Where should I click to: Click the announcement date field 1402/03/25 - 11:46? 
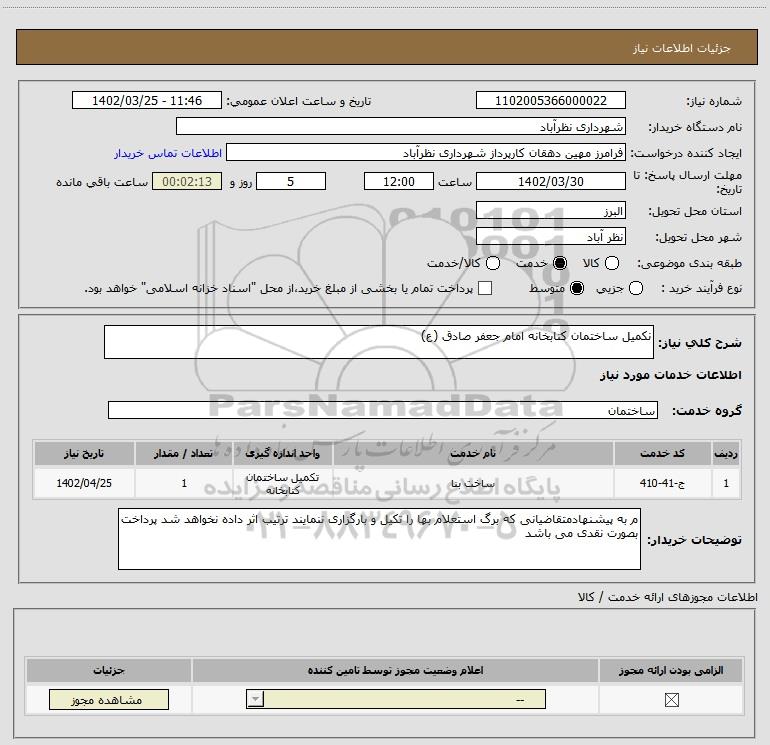click(x=147, y=100)
